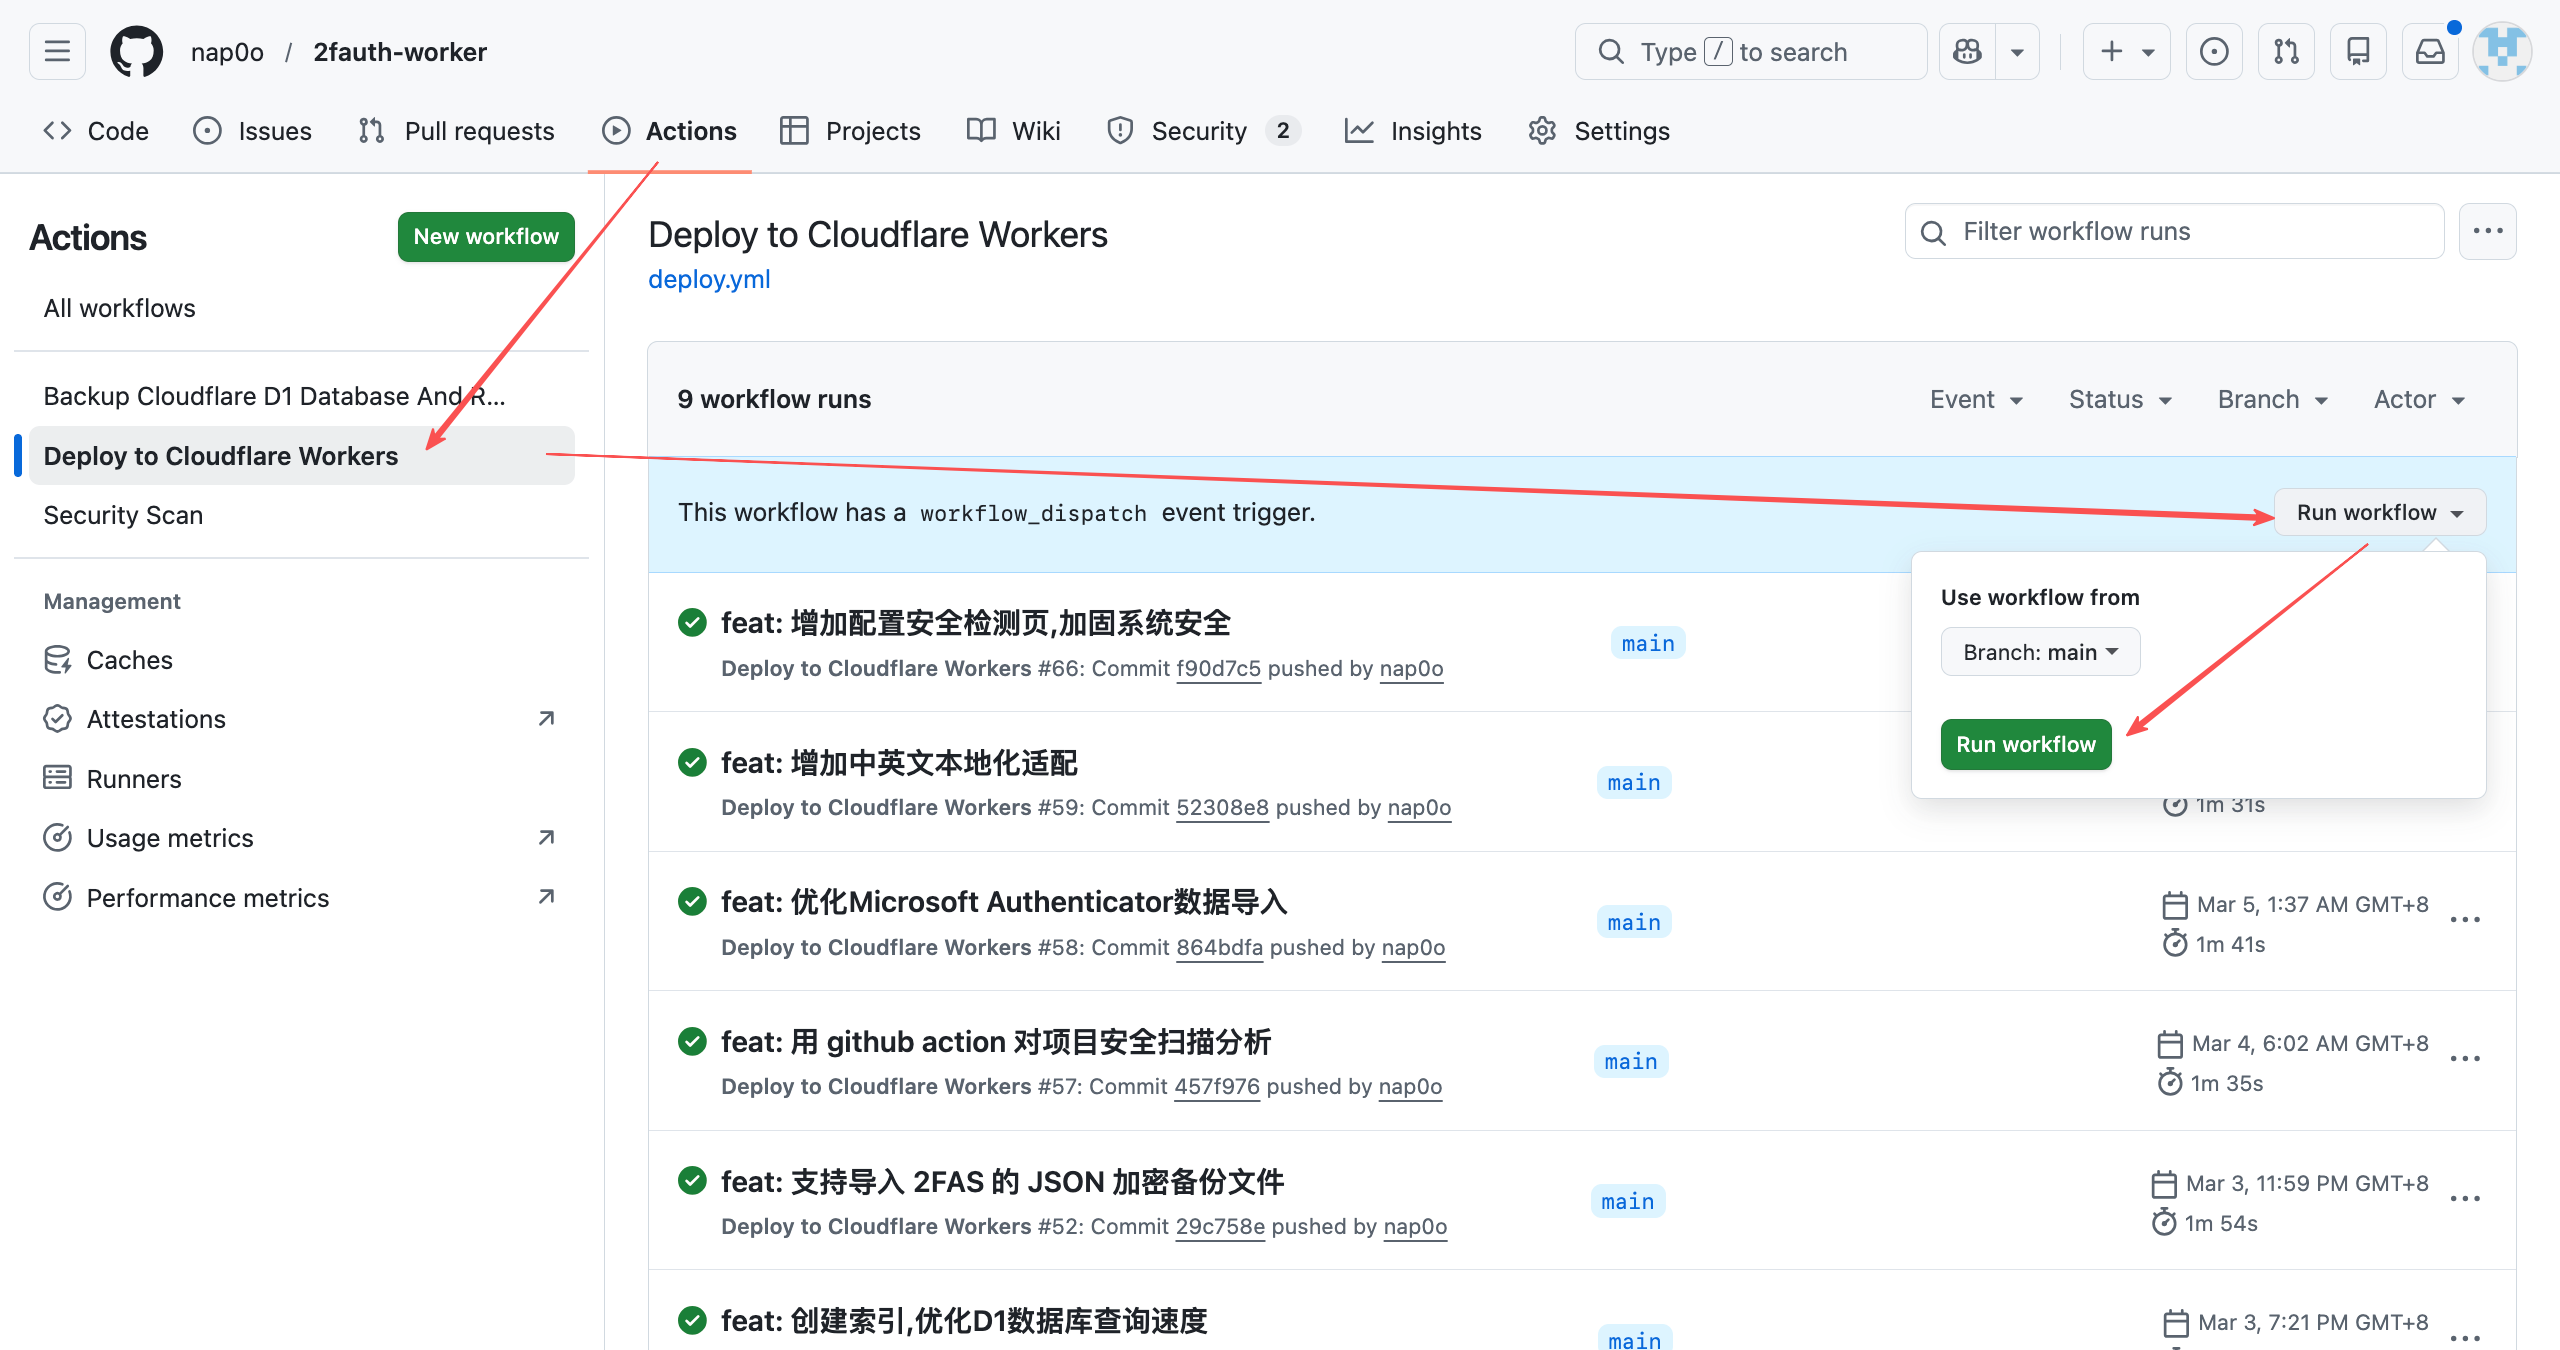
Task: Go to the Security tab
Action: (x=1198, y=131)
